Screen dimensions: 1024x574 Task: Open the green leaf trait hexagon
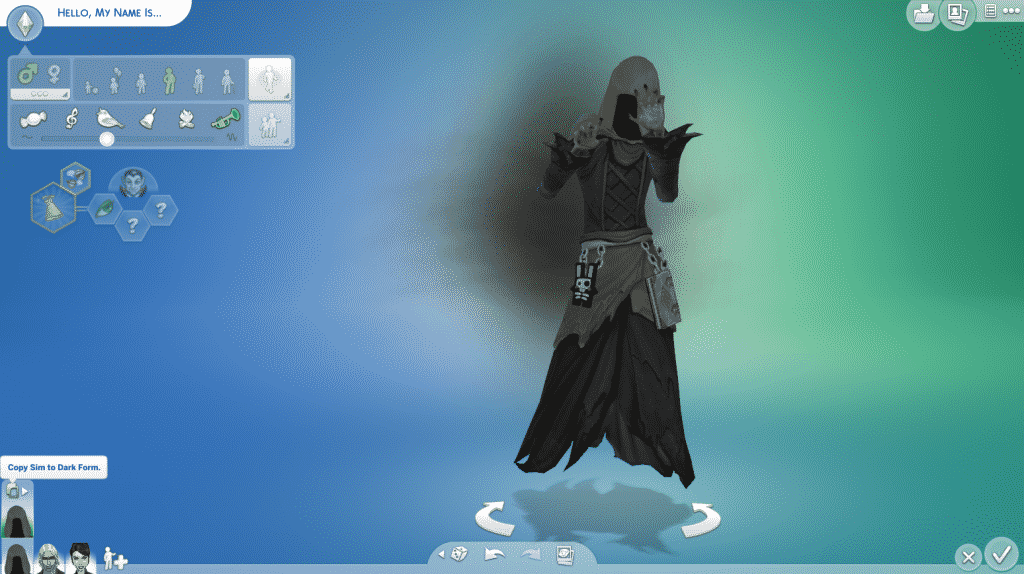point(104,209)
